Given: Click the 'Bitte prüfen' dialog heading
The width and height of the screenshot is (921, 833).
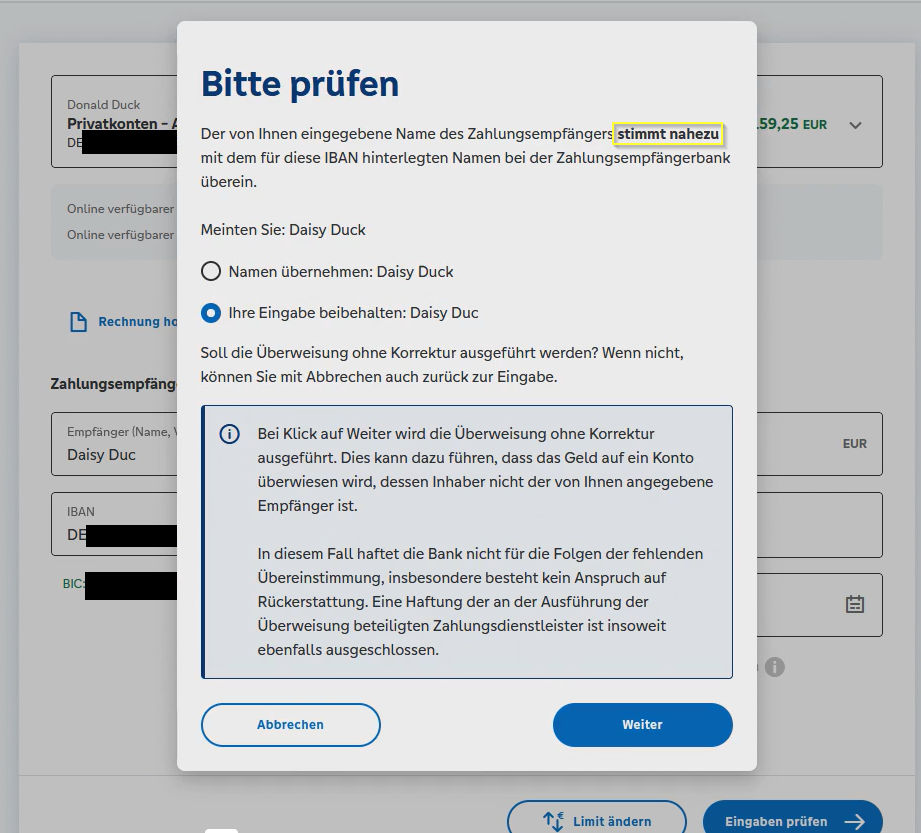Looking at the screenshot, I should pyautogui.click(x=300, y=84).
